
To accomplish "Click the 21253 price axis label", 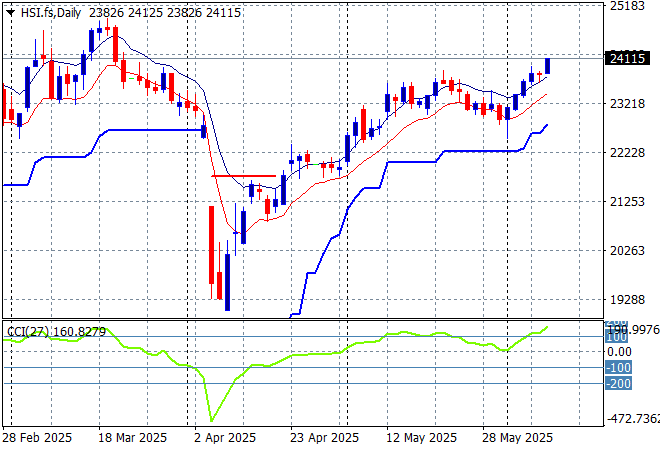I will (627, 202).
